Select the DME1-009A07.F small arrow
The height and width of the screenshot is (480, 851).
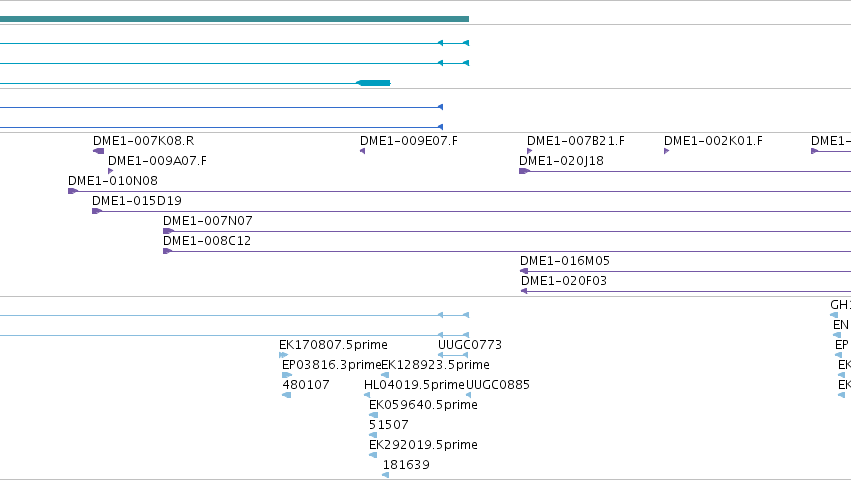click(x=111, y=171)
